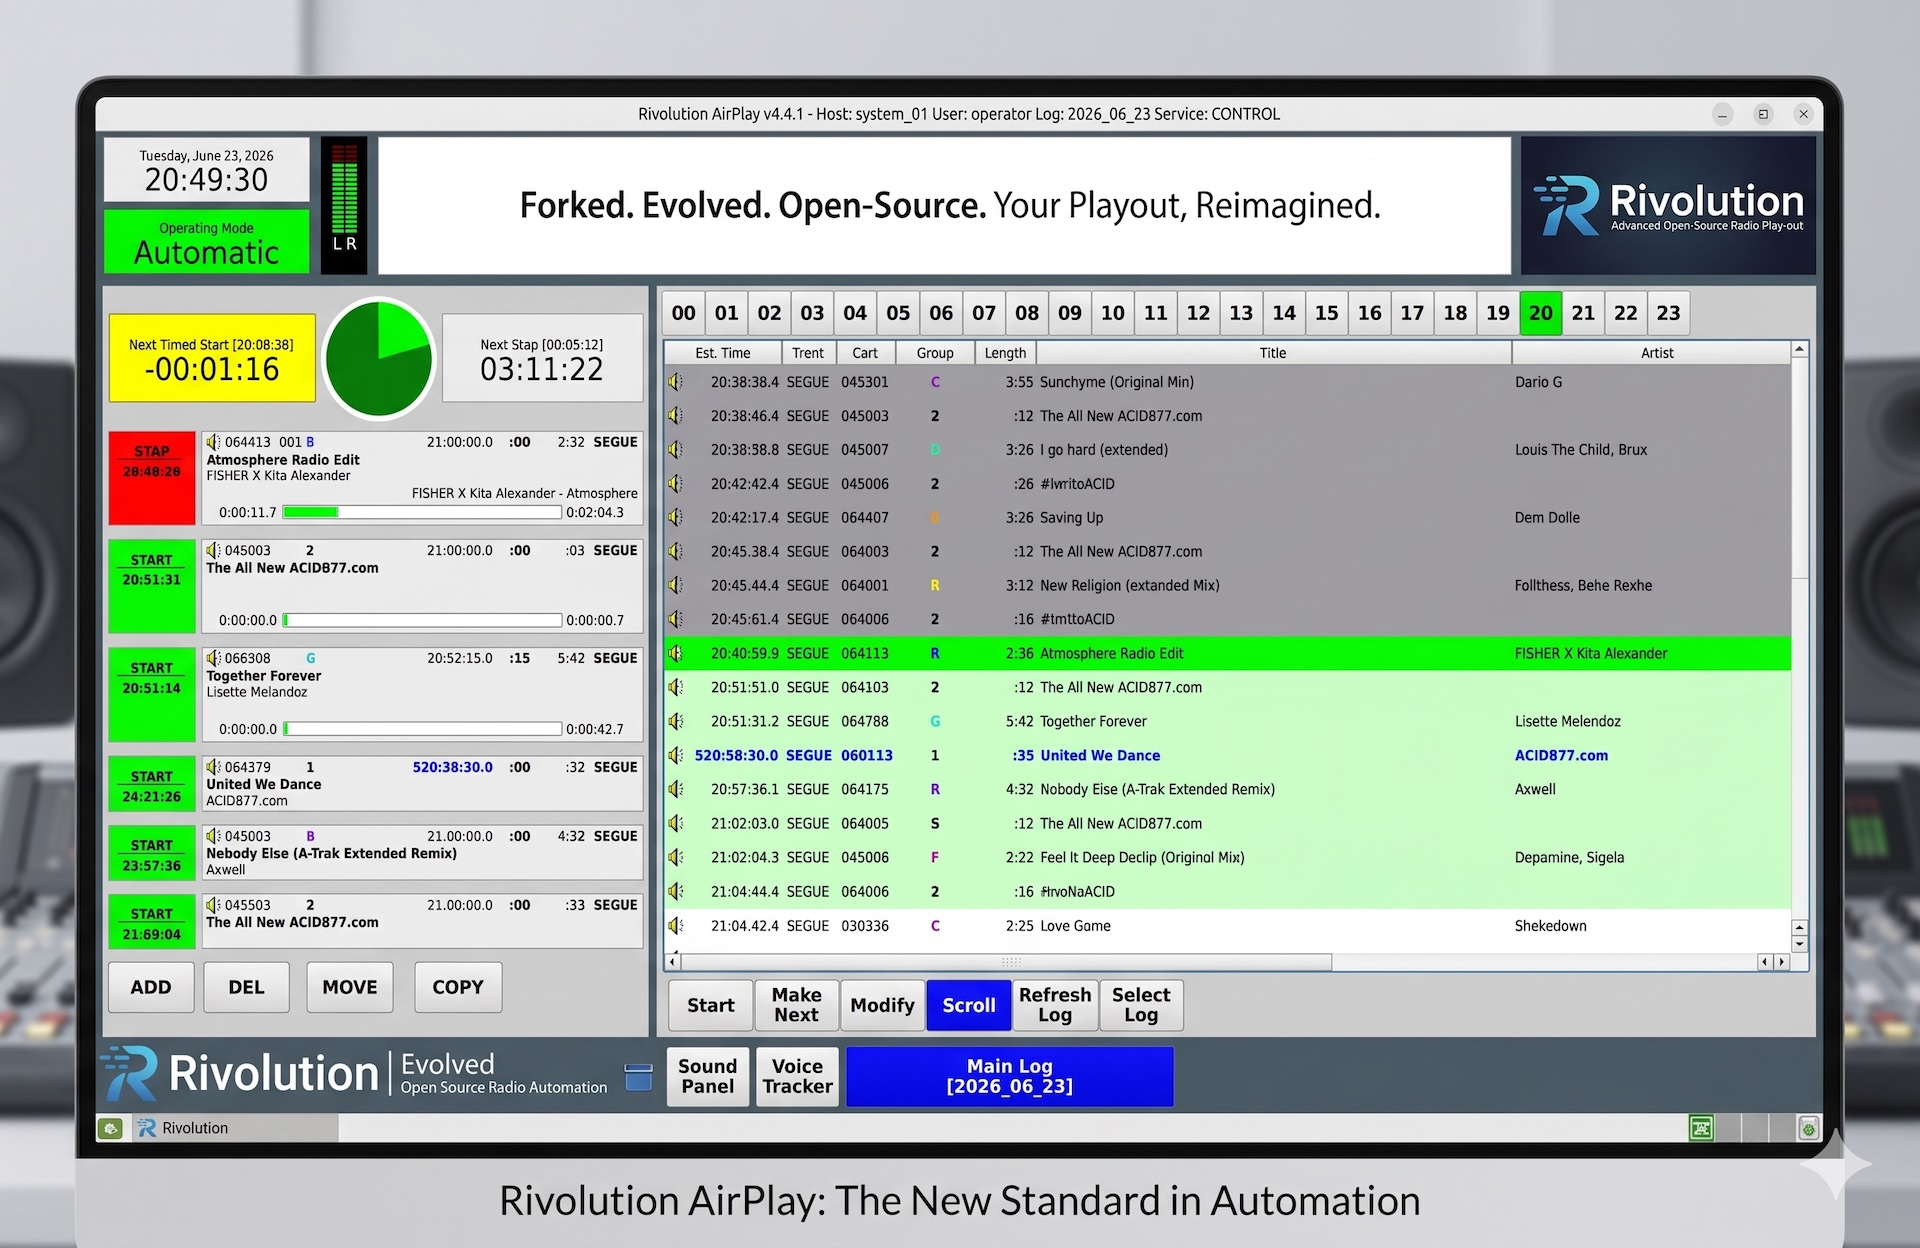Click speaker icon in Nobody Else A-Trak log row
Image resolution: width=1920 pixels, height=1248 pixels.
coord(676,789)
